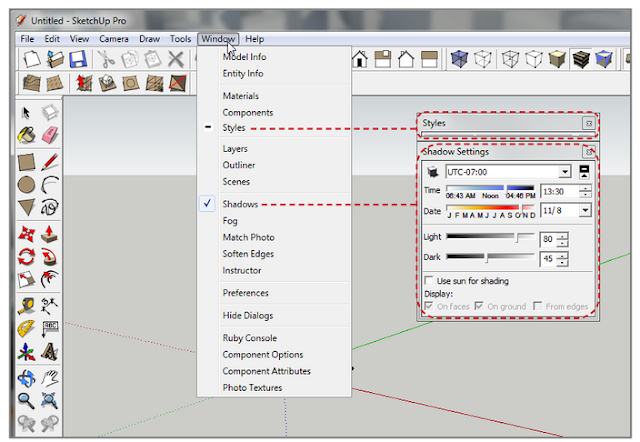This screenshot has width=640, height=442.
Task: Click the Cut scissors icon
Action: (x=107, y=59)
